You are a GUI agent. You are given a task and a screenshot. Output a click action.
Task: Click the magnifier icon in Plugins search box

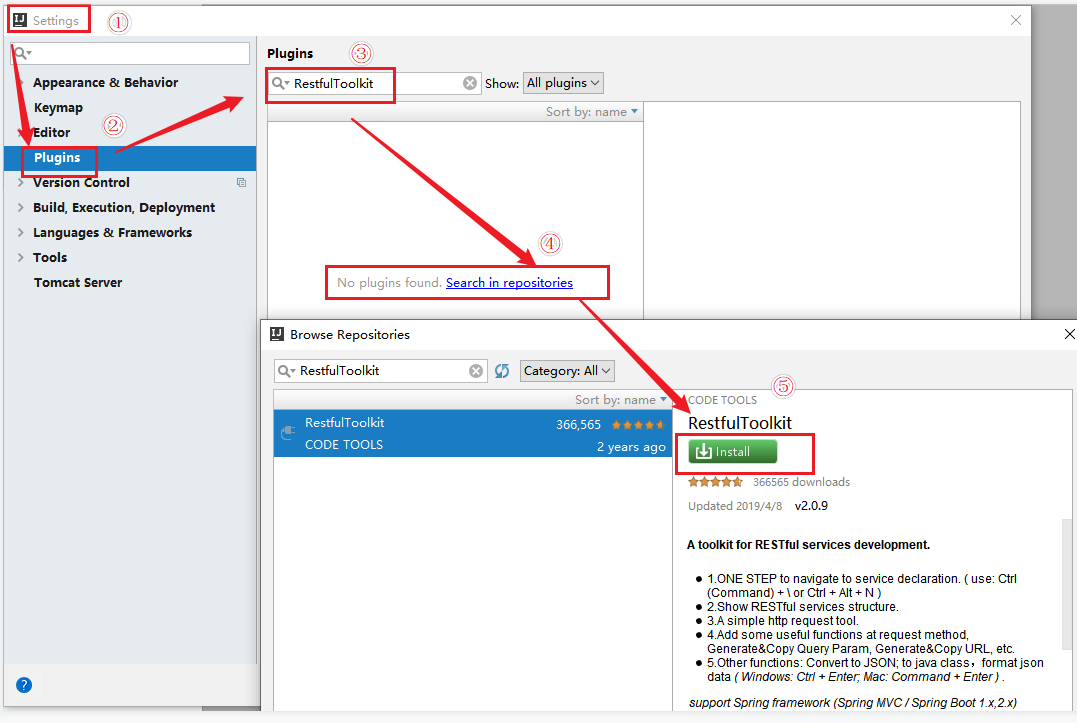tap(280, 83)
